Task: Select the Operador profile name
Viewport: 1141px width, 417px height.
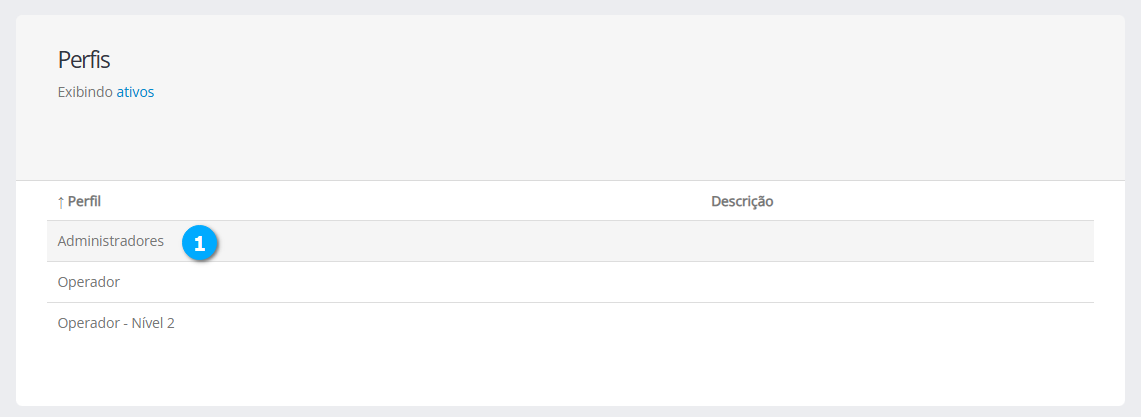Action: (89, 282)
